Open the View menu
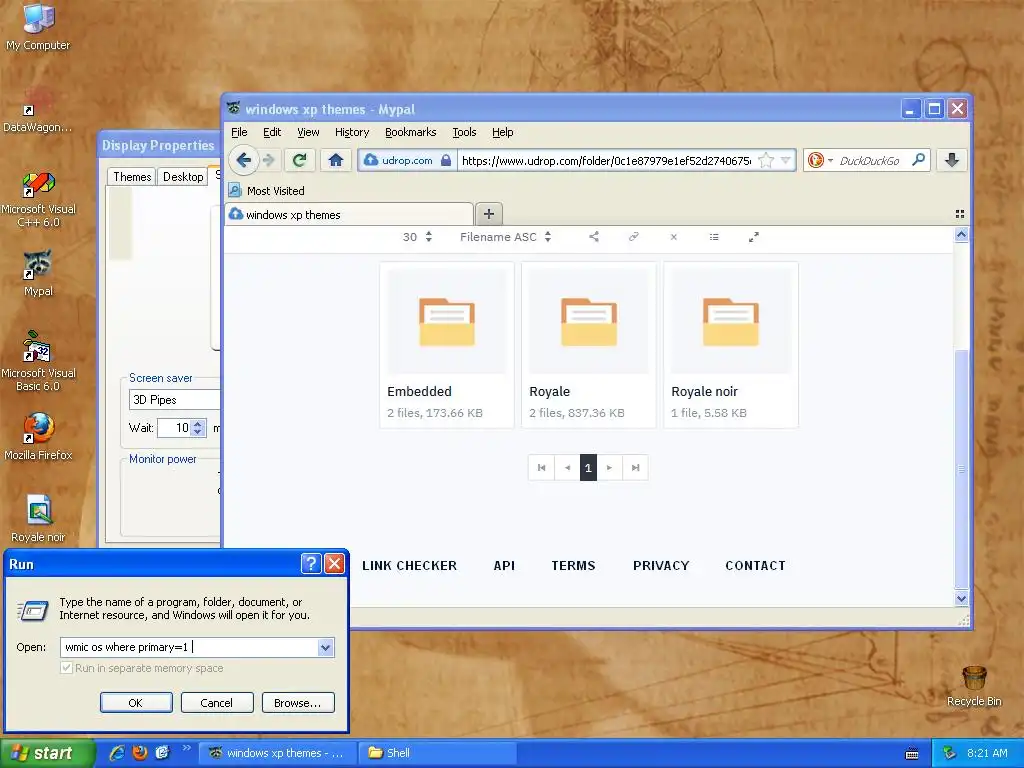 [308, 132]
